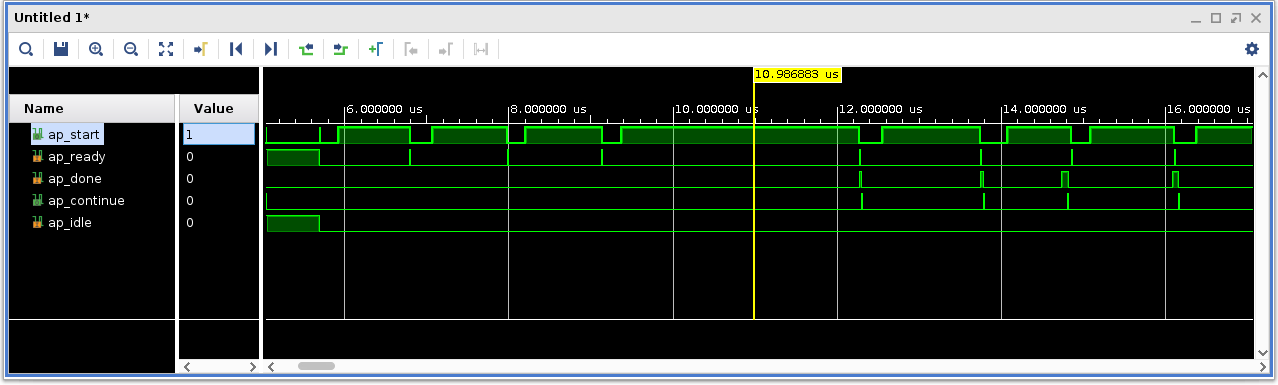Click the ap_start signal icon
This screenshot has height=385, width=1278.
click(38, 134)
